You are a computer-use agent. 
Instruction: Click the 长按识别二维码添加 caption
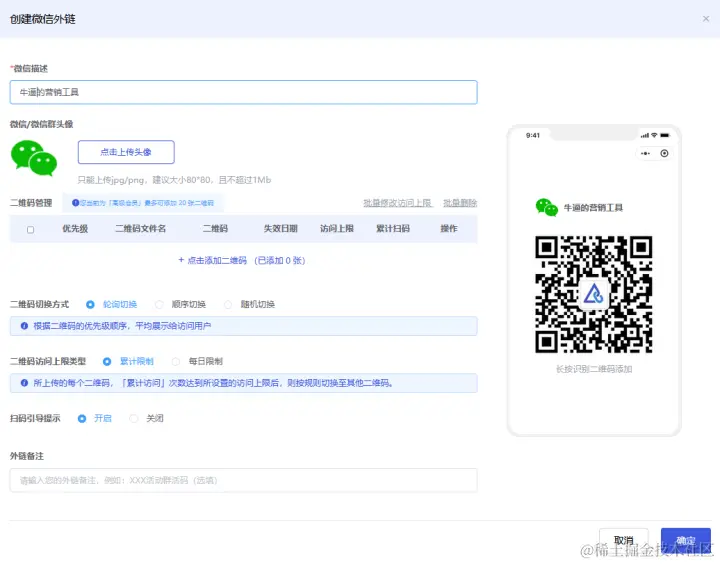click(x=594, y=369)
